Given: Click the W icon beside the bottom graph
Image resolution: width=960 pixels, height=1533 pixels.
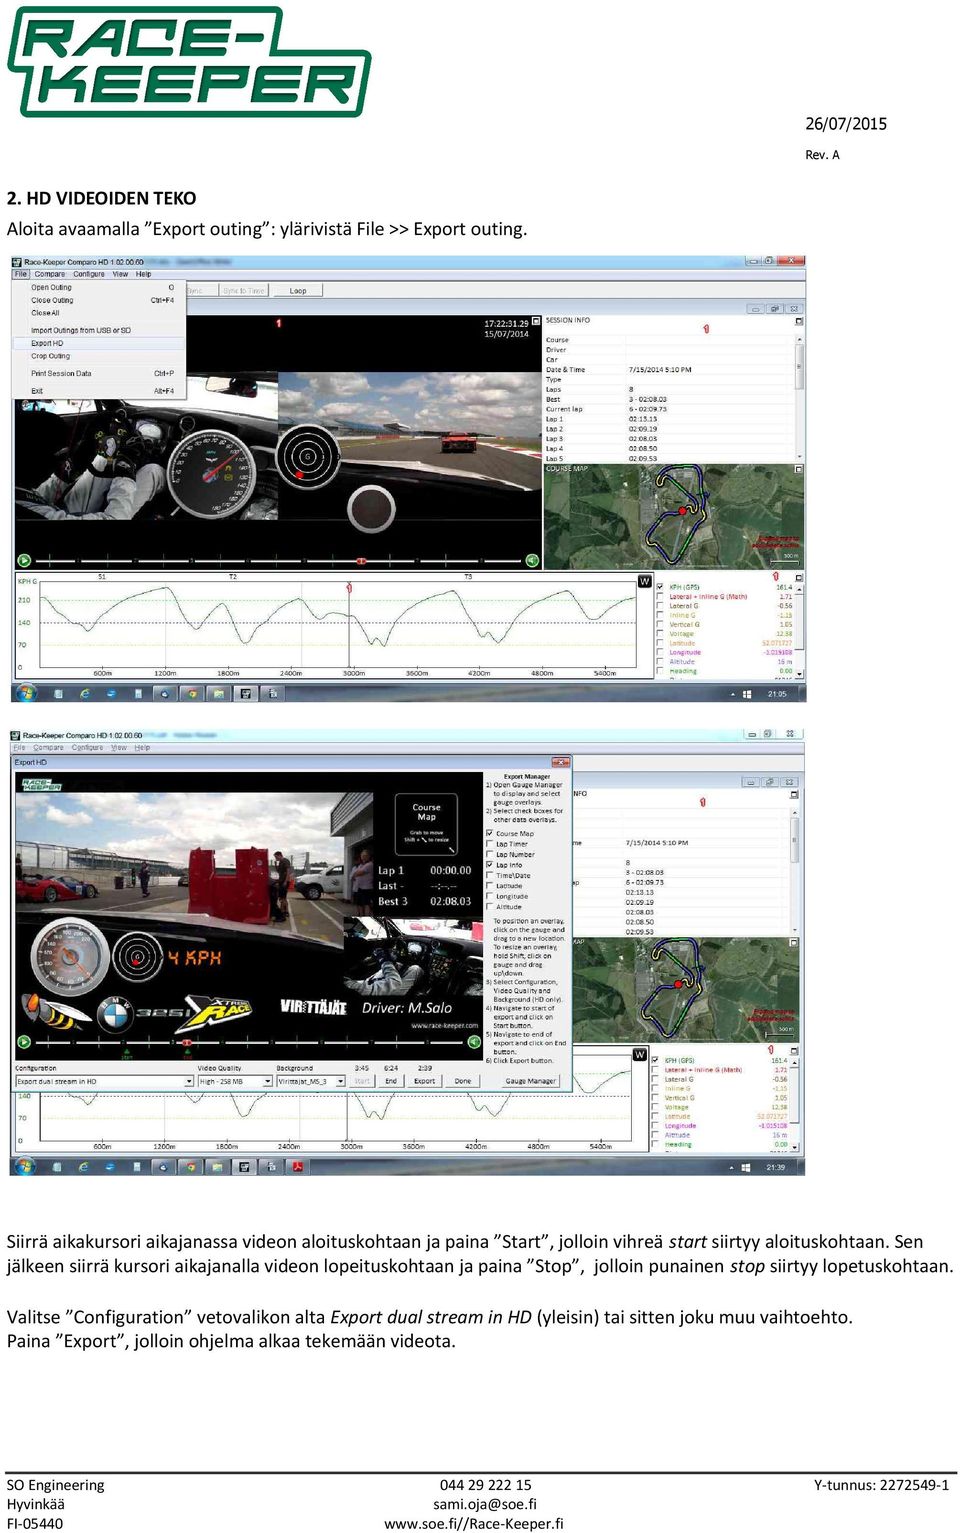Looking at the screenshot, I should pos(640,1055).
